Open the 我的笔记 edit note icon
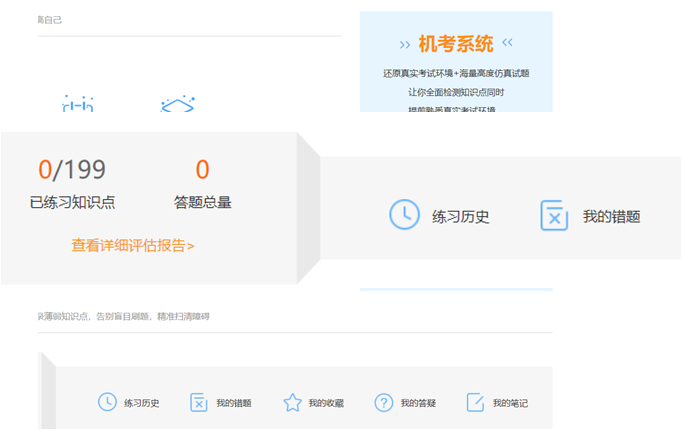Screen dimensions: 682x430 (475, 402)
